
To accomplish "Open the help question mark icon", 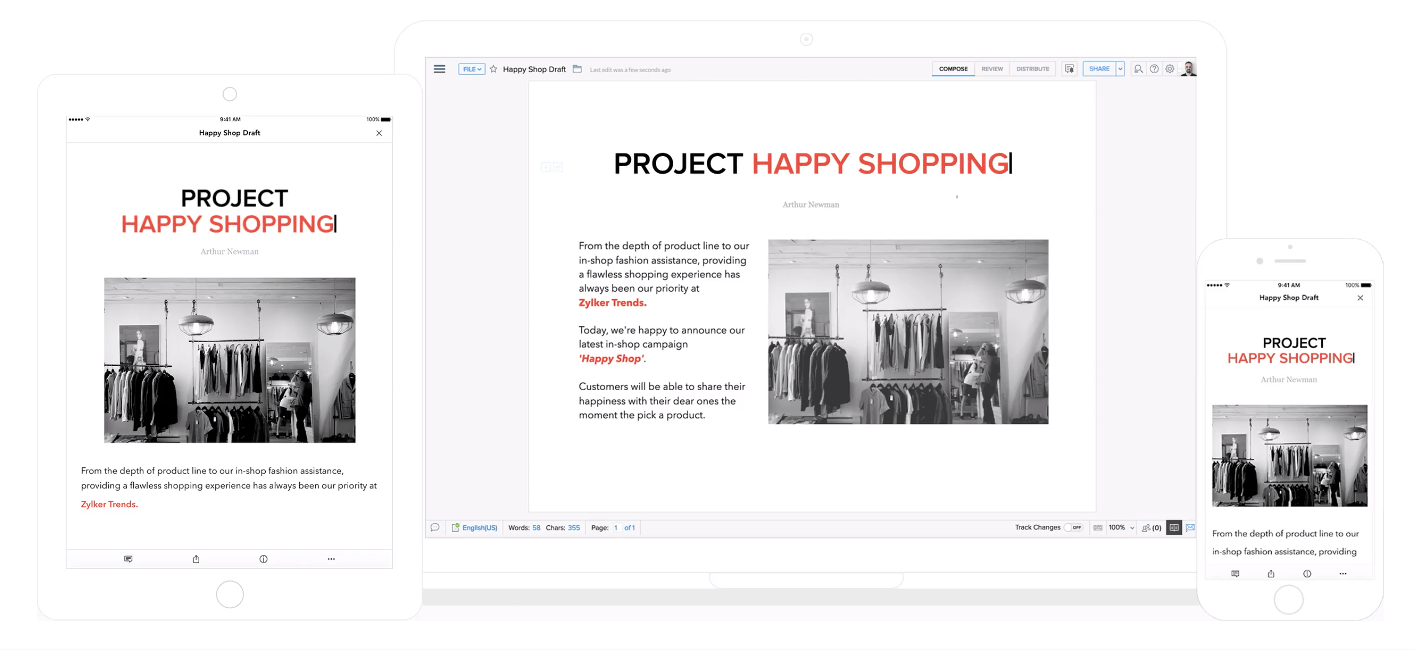I will [x=1154, y=69].
